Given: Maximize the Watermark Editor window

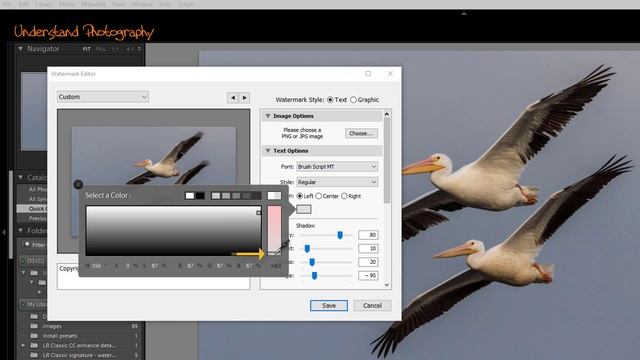Looking at the screenshot, I should 368,73.
